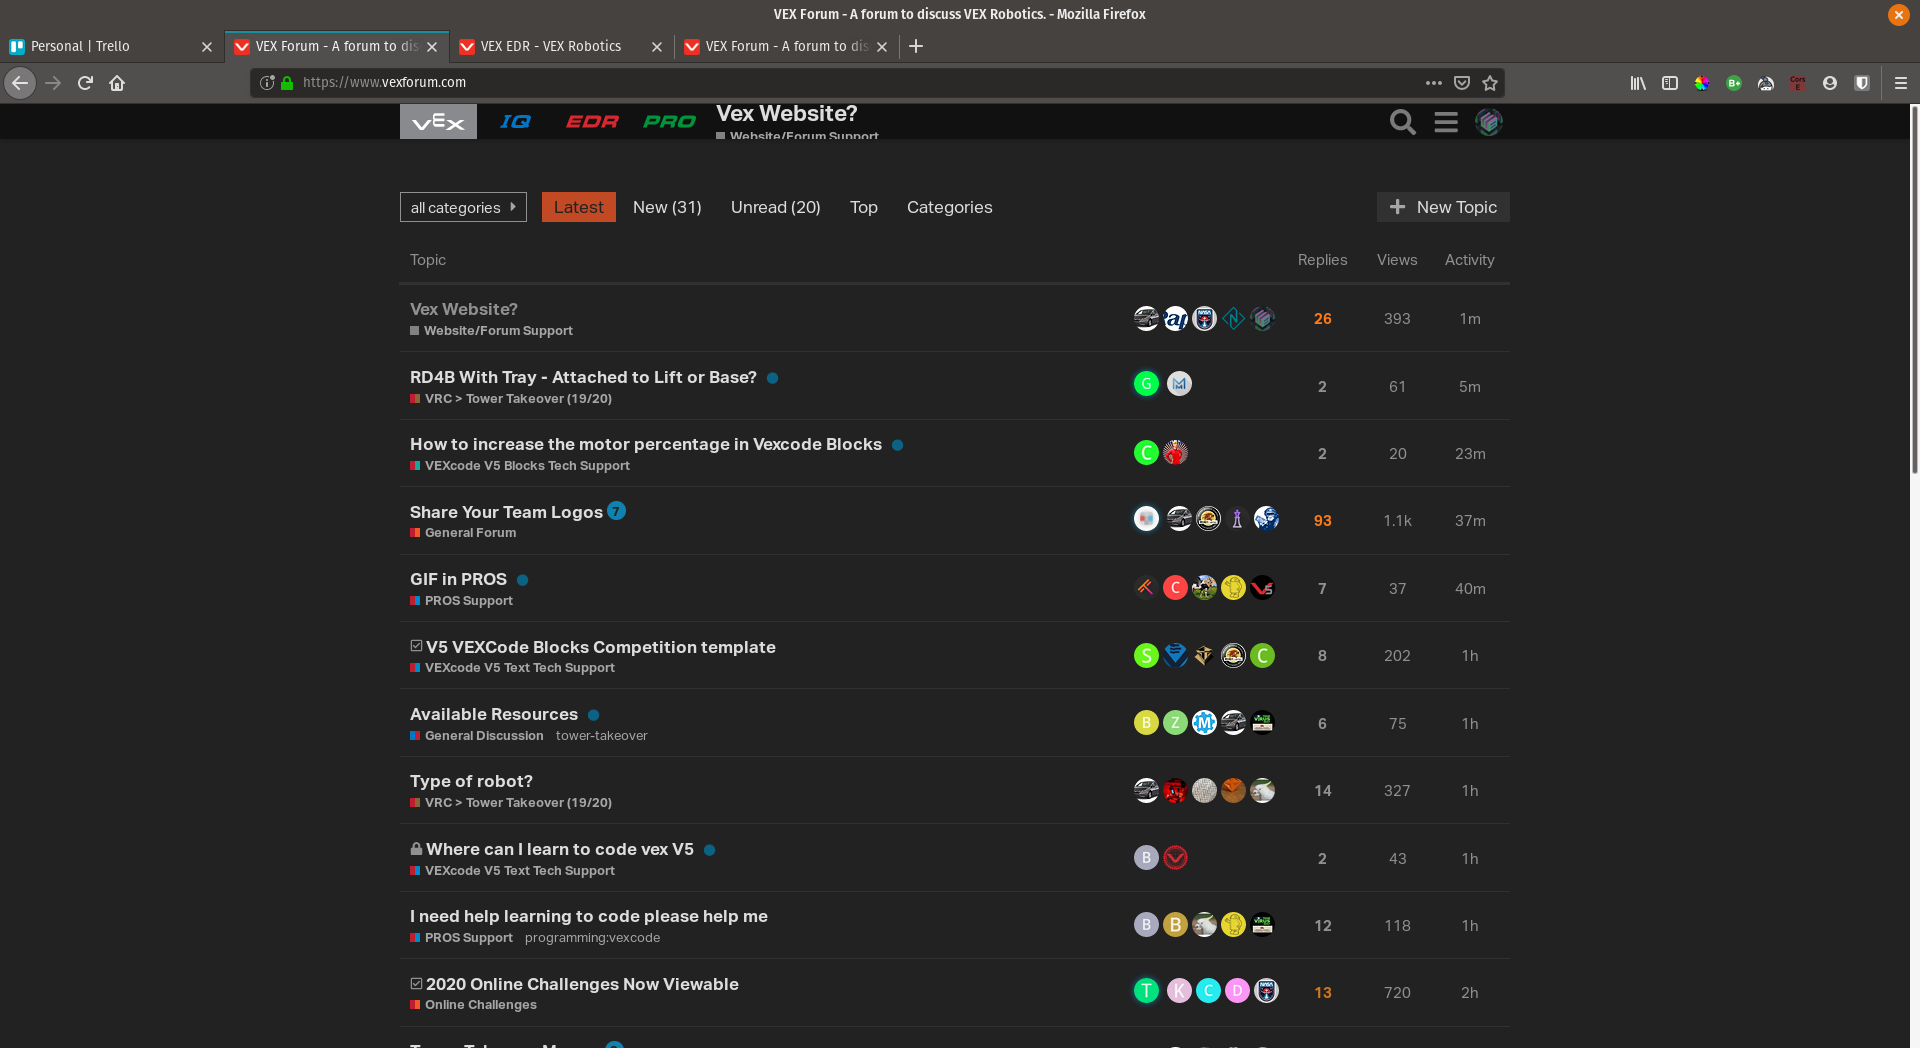1920x1048 pixels.
Task: Click the green G avatar in RD4B row
Action: pyautogui.click(x=1146, y=384)
